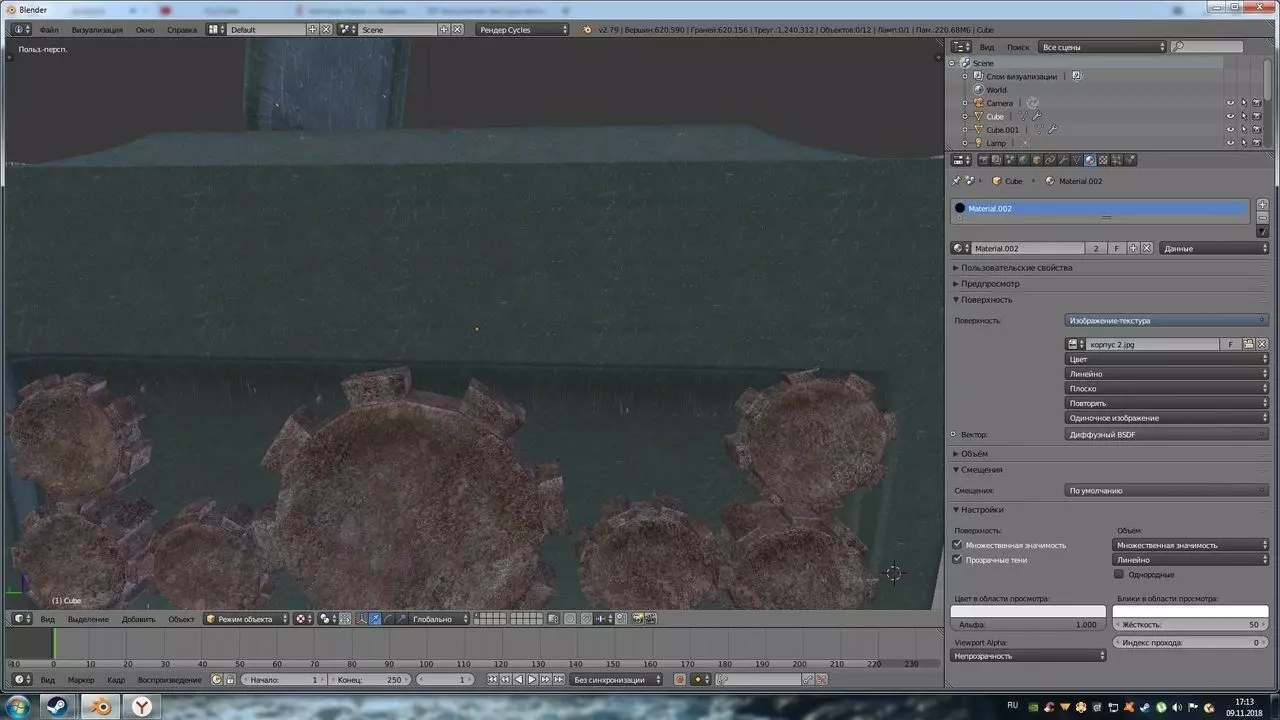Jump to the end frame
Image resolution: width=1280 pixels, height=720 pixels.
(558, 680)
